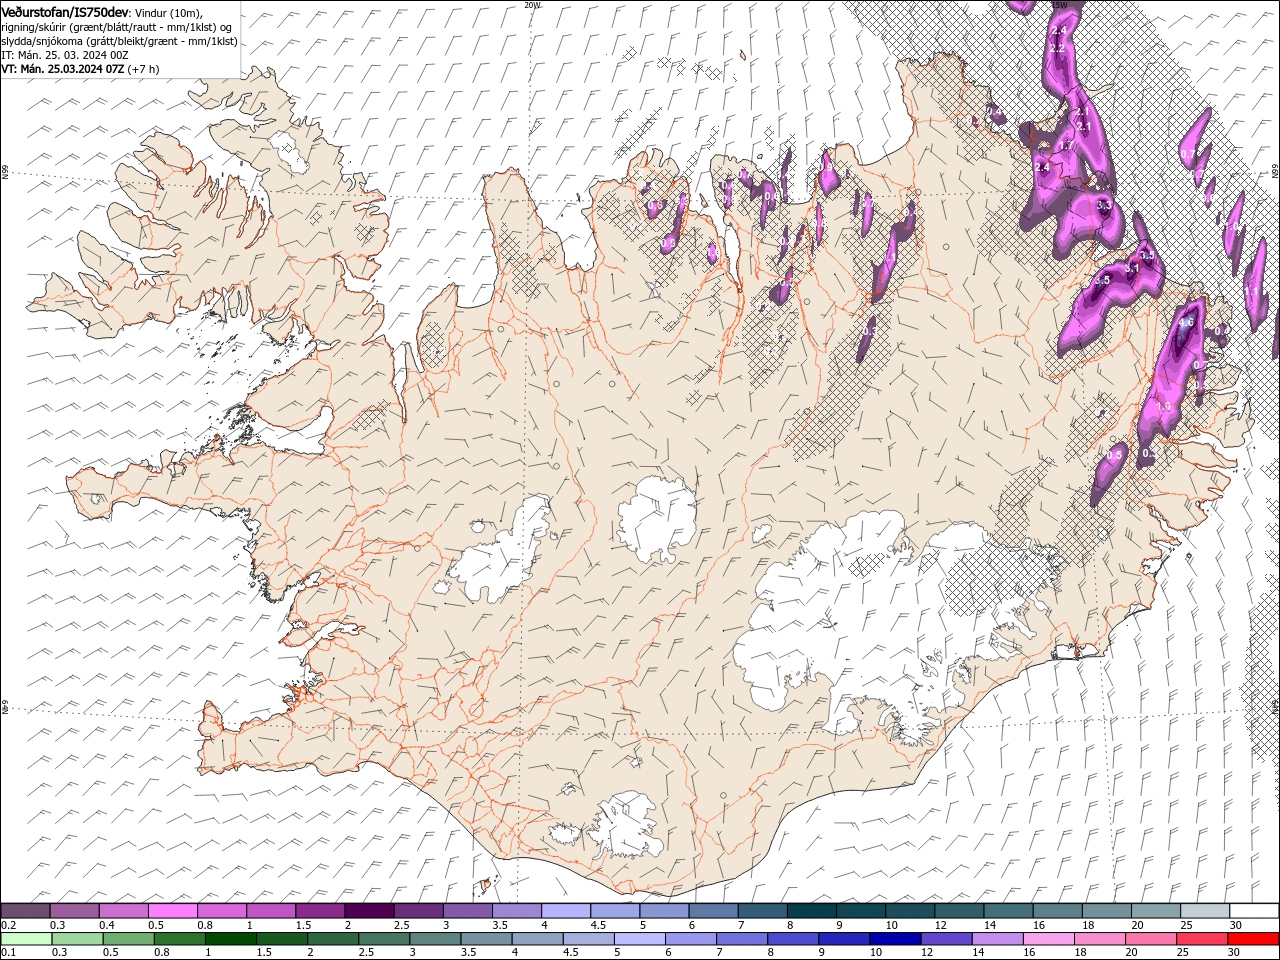Click the 4.6 snowfall value on the map

(1187, 323)
